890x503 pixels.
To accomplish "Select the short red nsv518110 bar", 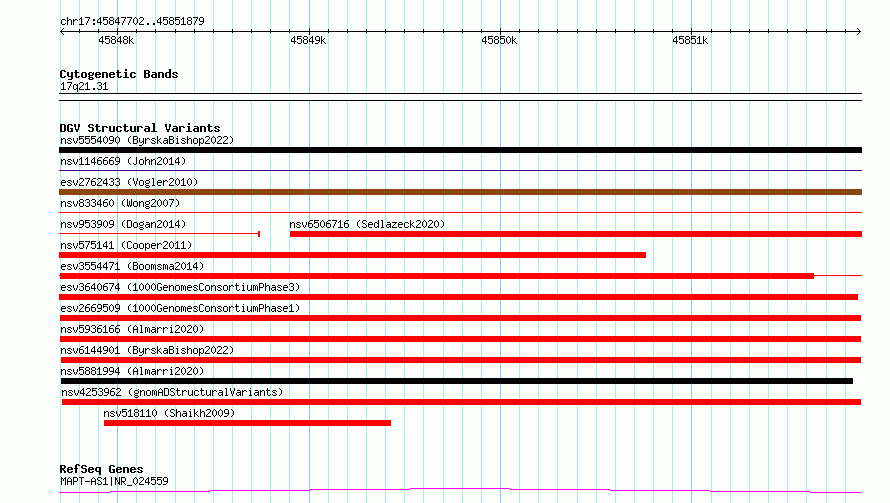I will coord(247,423).
